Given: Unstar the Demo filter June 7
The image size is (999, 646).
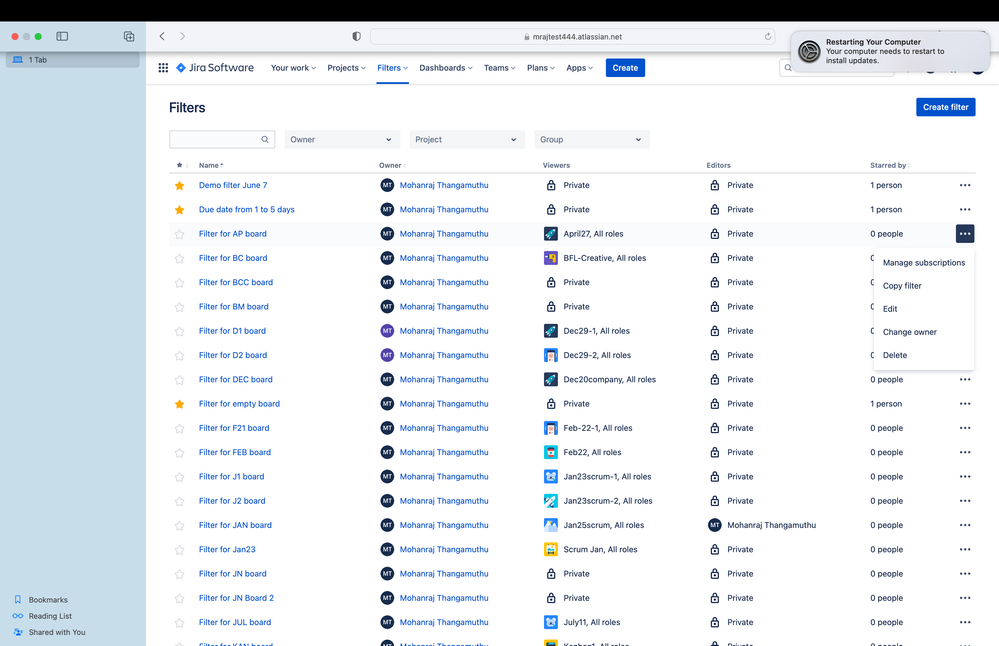Looking at the screenshot, I should point(179,185).
